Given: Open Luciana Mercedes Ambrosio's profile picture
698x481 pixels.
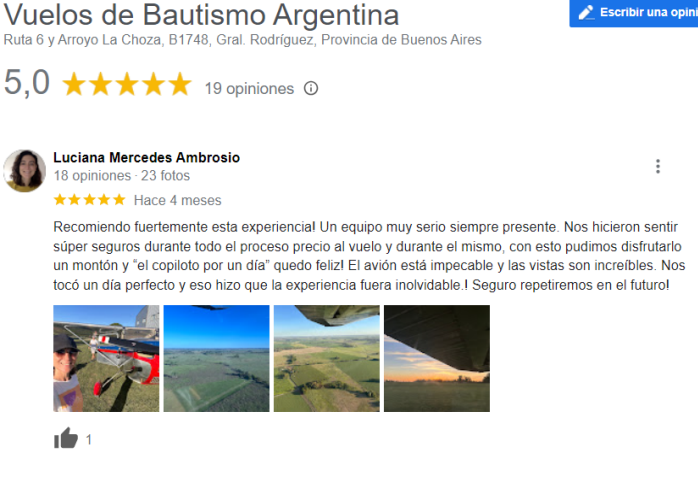Looking at the screenshot, I should click(x=24, y=171).
